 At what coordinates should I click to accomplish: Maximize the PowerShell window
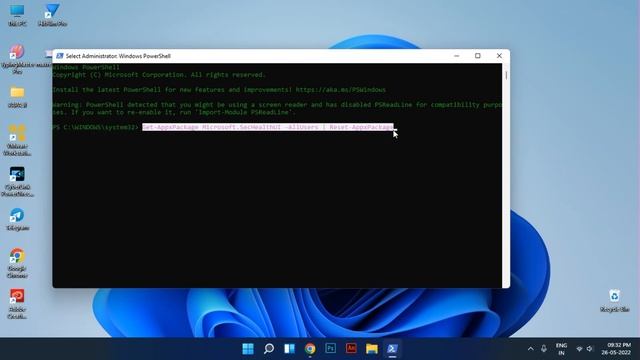[478, 56]
